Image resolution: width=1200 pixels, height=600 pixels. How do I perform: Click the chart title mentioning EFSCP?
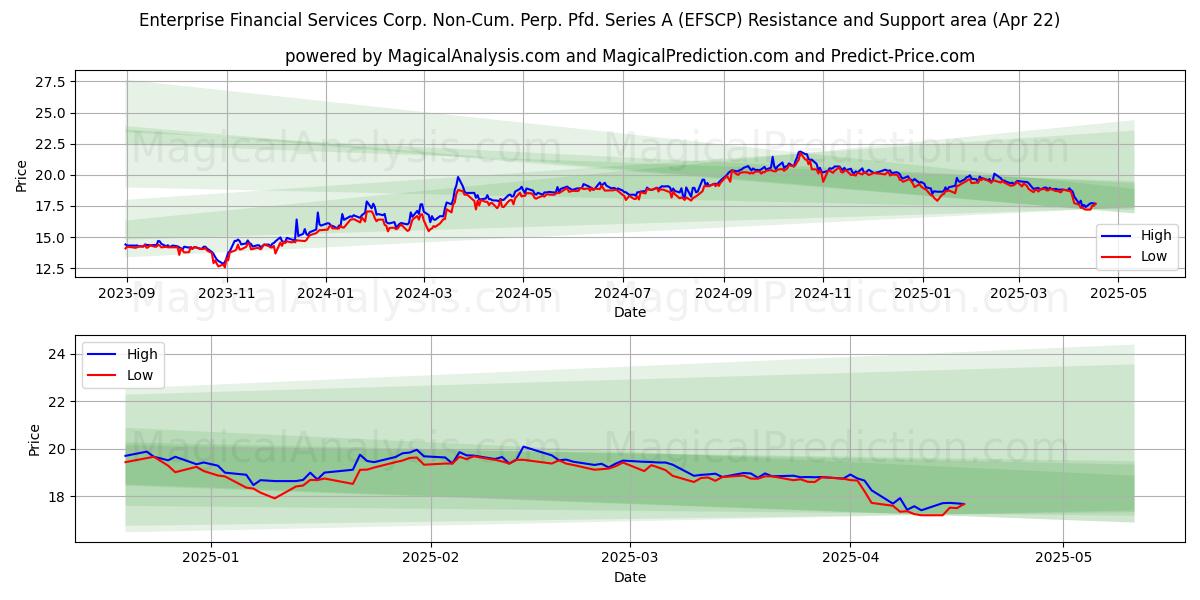(x=600, y=20)
